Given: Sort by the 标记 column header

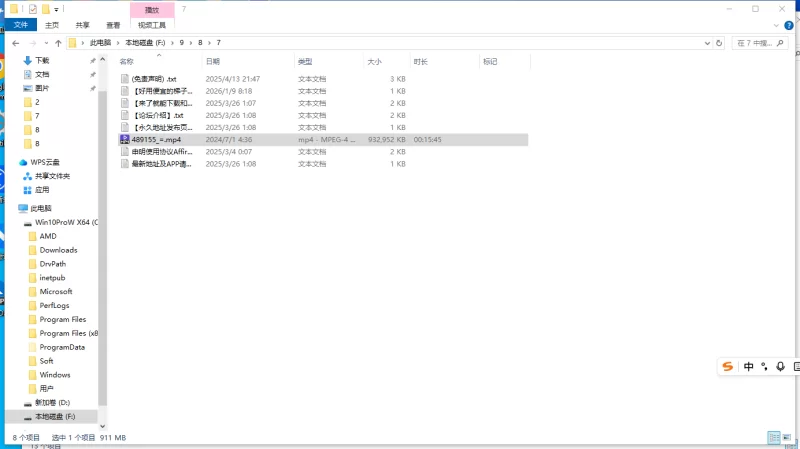Looking at the screenshot, I should [x=505, y=62].
